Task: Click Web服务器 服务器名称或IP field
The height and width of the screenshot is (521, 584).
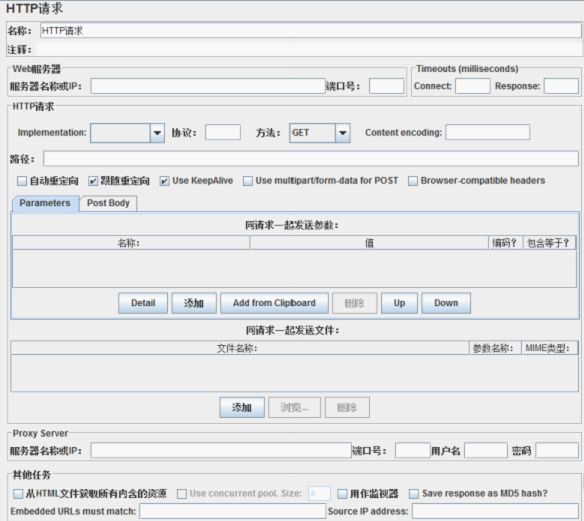Action: [208, 86]
